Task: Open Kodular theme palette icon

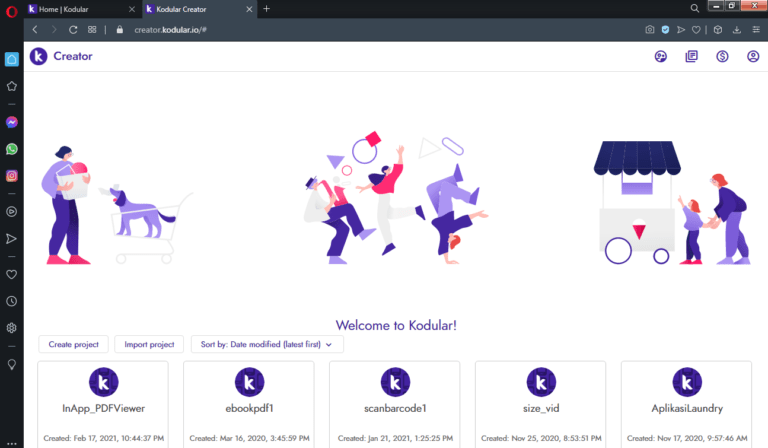Action: (661, 57)
